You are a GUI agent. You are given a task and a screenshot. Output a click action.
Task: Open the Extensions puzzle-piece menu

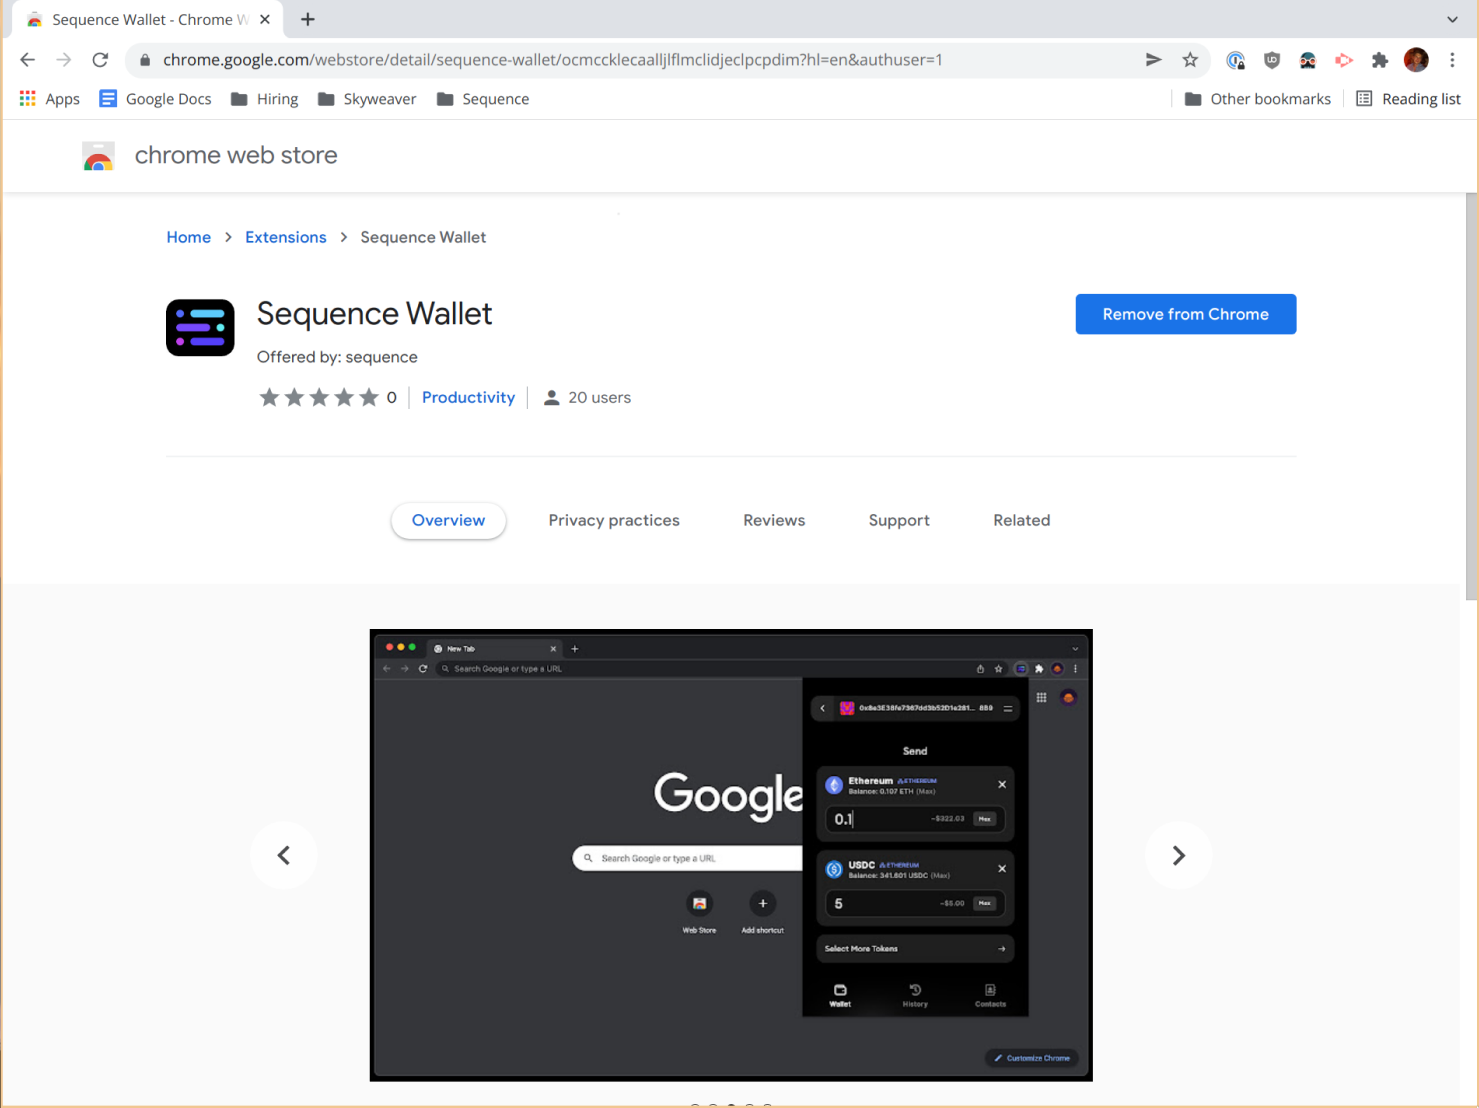pyautogui.click(x=1380, y=60)
